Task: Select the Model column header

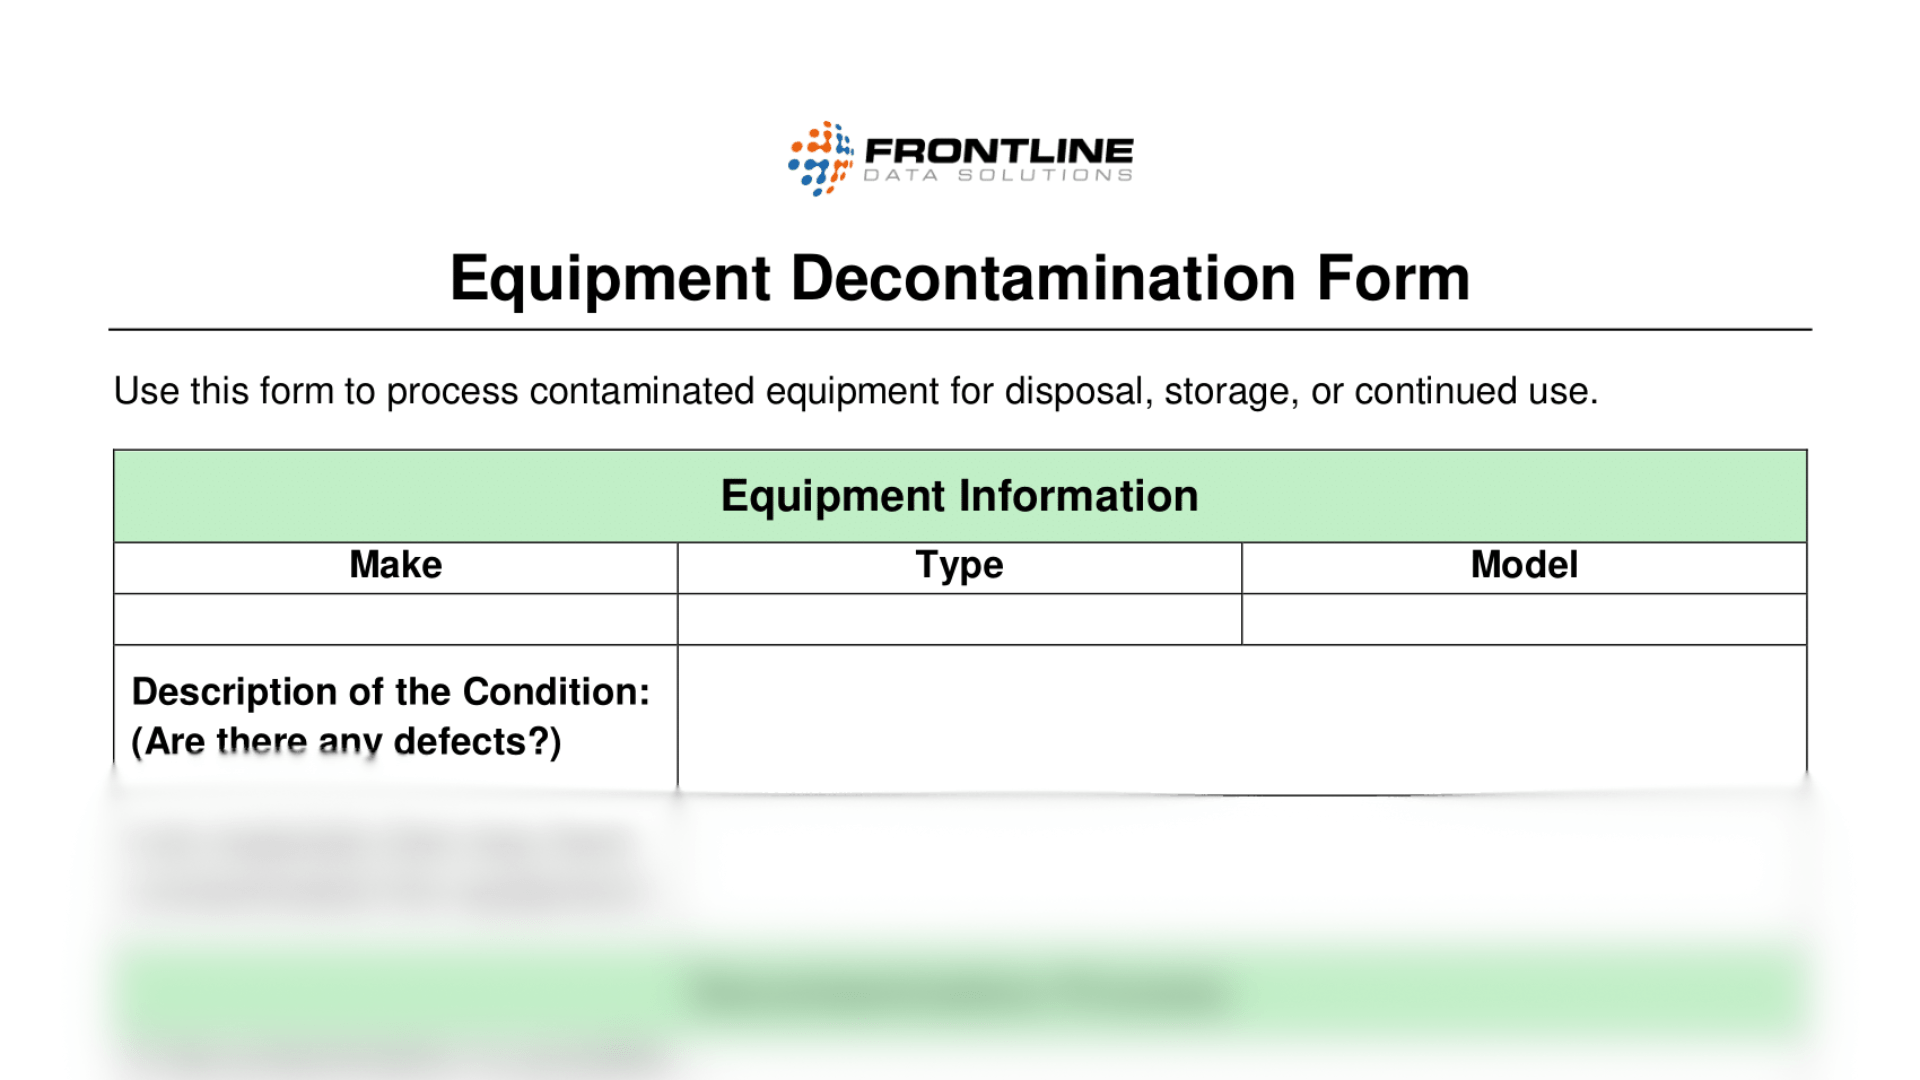Action: pos(1524,566)
